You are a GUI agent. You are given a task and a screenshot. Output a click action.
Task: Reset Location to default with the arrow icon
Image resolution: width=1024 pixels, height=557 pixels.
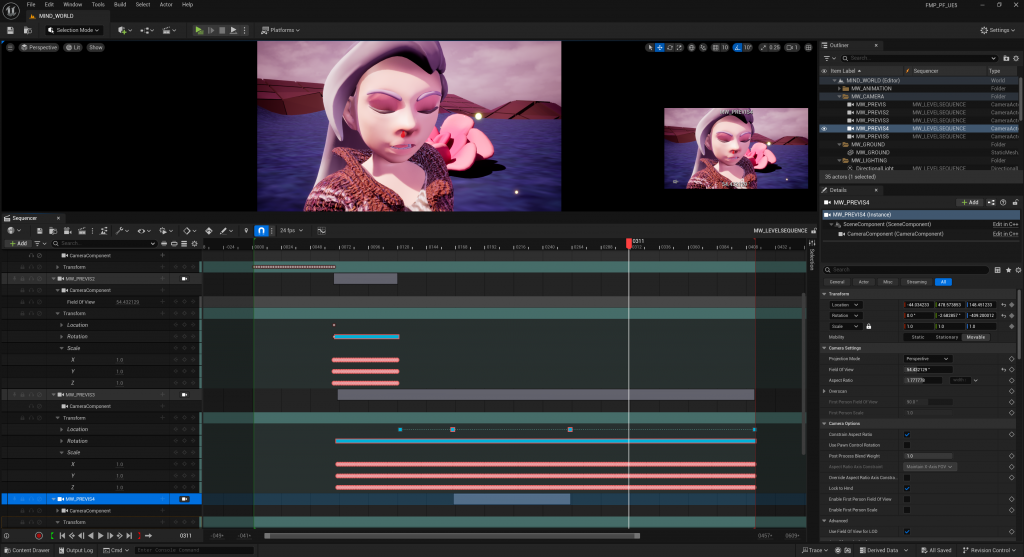1002,304
